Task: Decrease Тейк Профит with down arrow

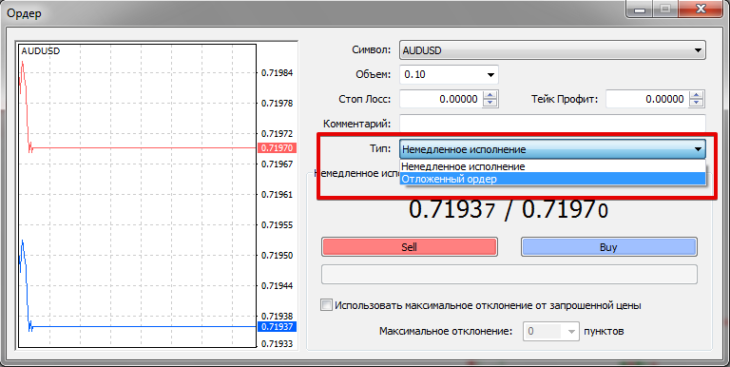Action: (x=696, y=103)
